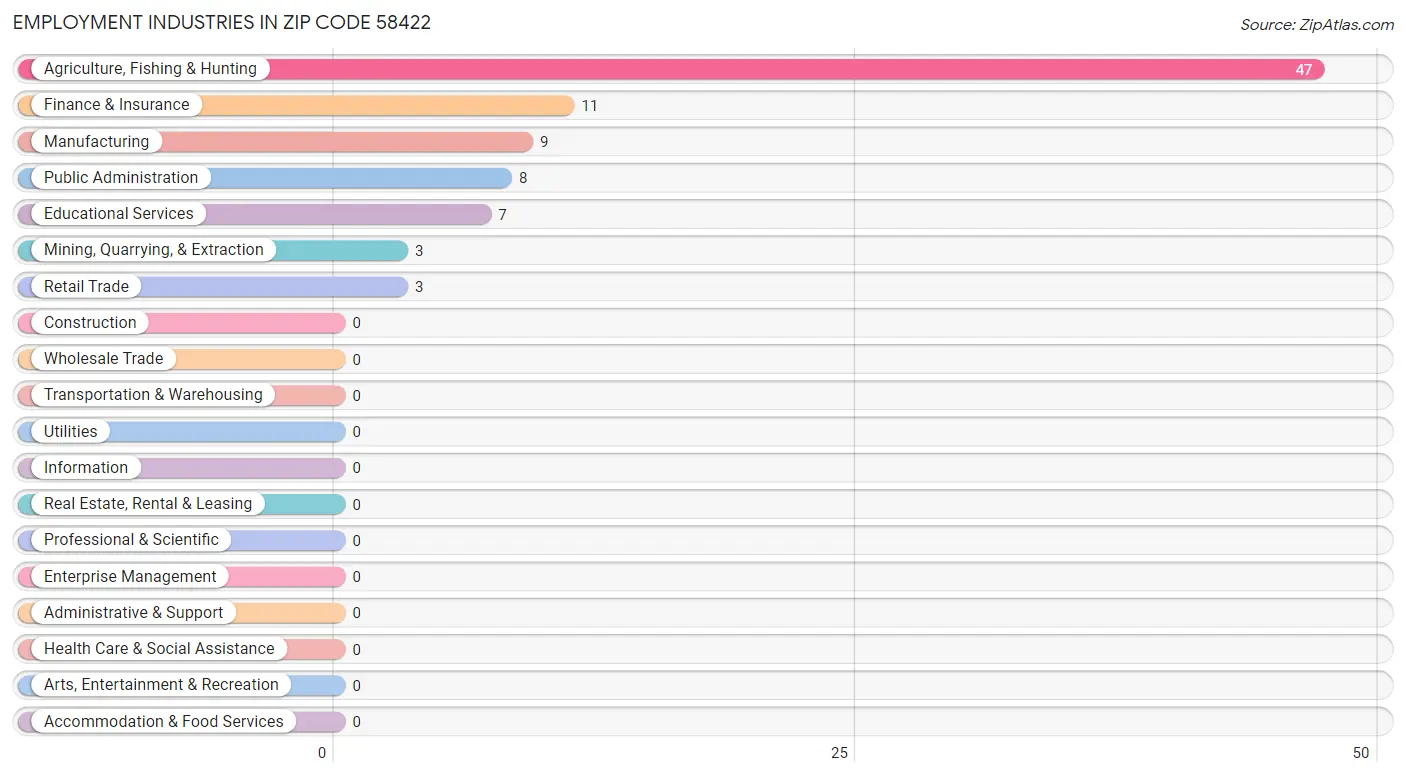Click the x-axis label 25
This screenshot has height=776, width=1406.
point(840,753)
